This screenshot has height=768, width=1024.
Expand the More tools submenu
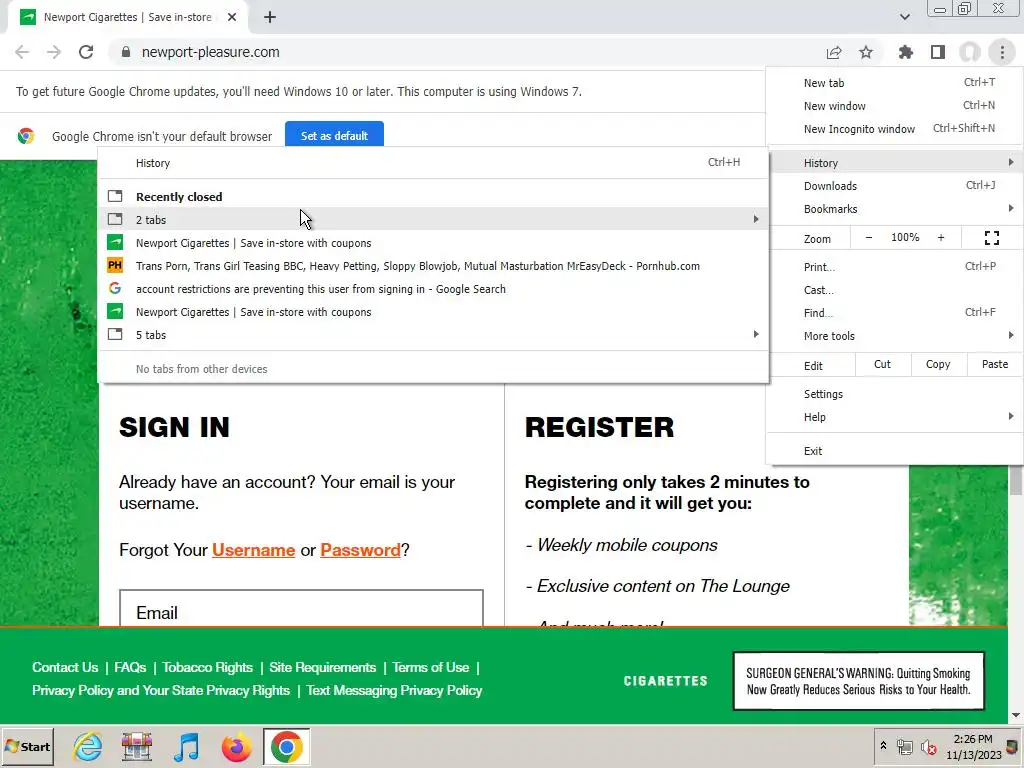point(894,336)
